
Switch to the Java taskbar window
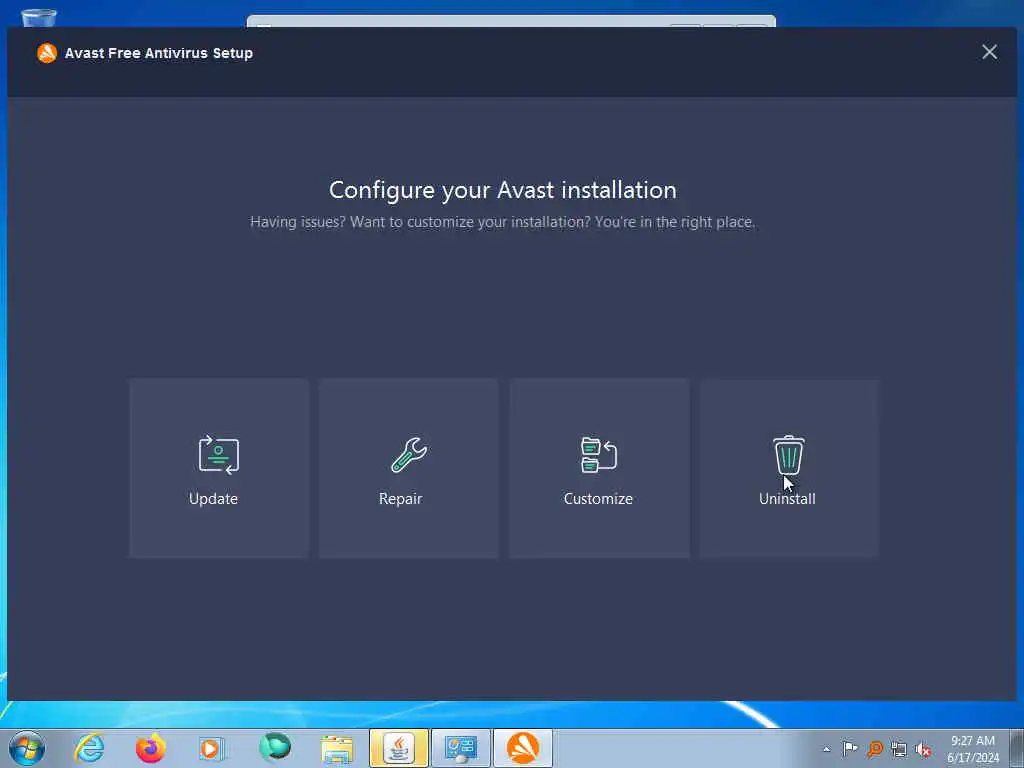tap(398, 748)
